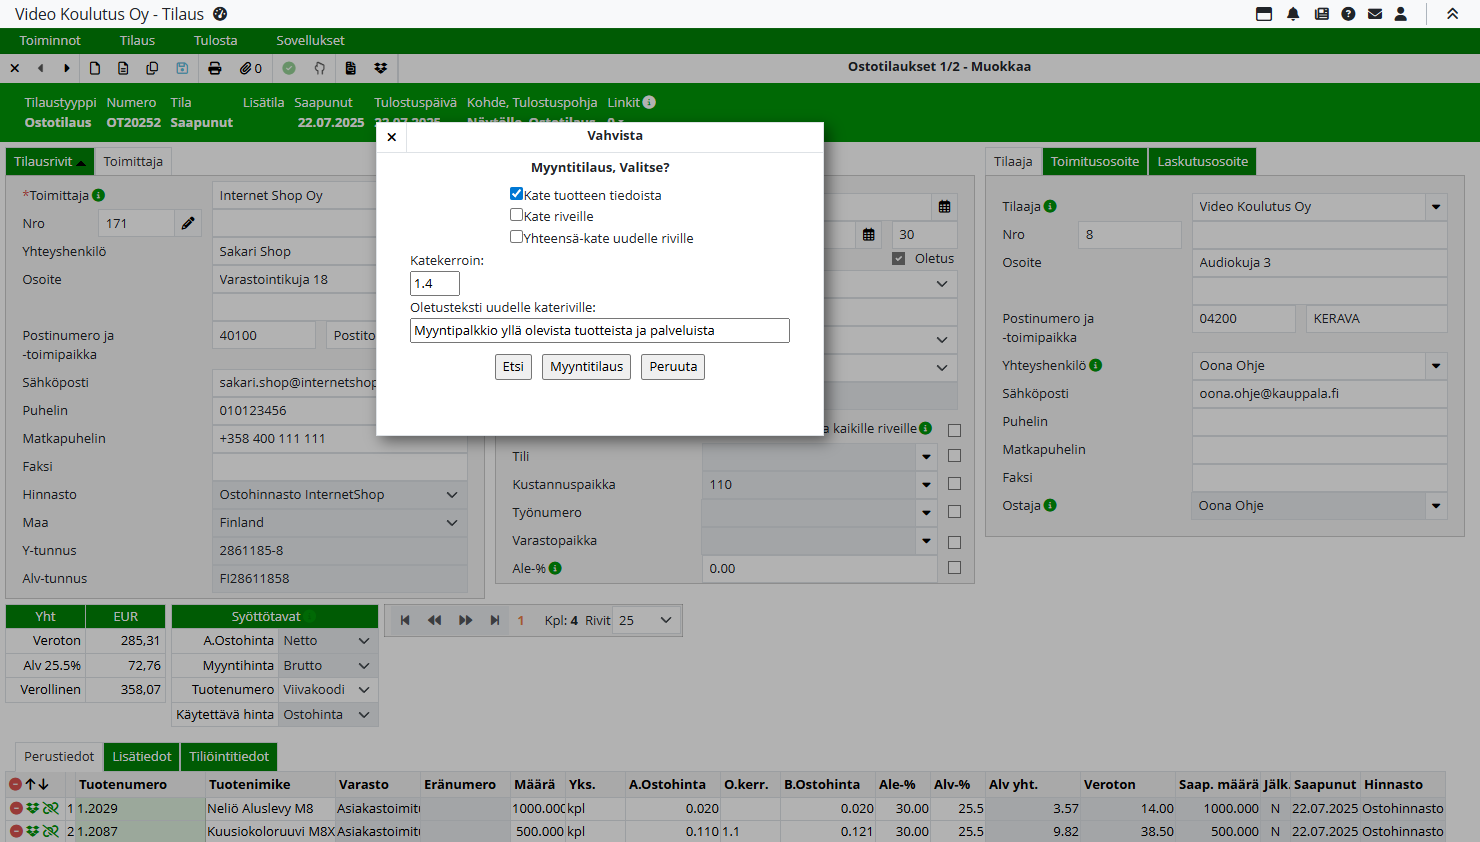
Task: Click the printer icon in the toolbar
Action: click(214, 68)
